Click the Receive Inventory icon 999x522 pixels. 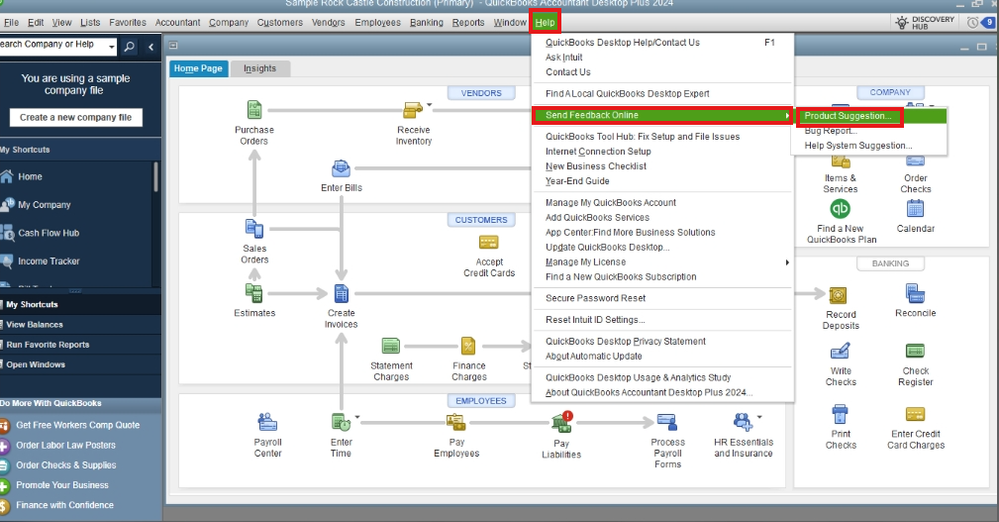tap(413, 110)
